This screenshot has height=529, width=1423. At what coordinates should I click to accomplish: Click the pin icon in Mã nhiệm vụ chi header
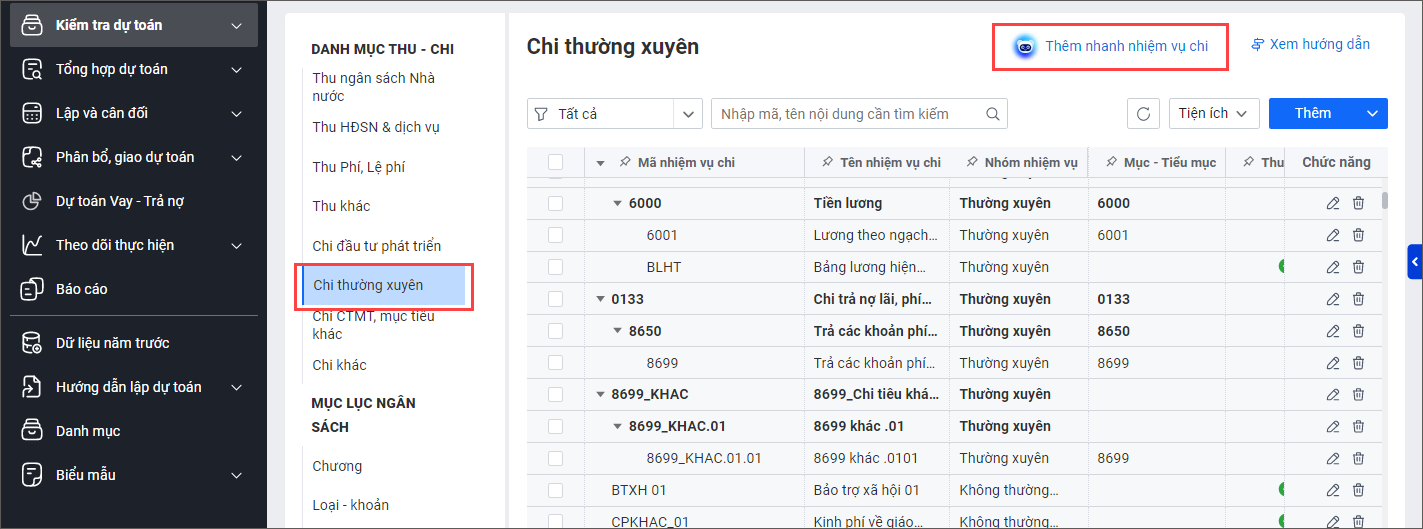pyautogui.click(x=624, y=162)
